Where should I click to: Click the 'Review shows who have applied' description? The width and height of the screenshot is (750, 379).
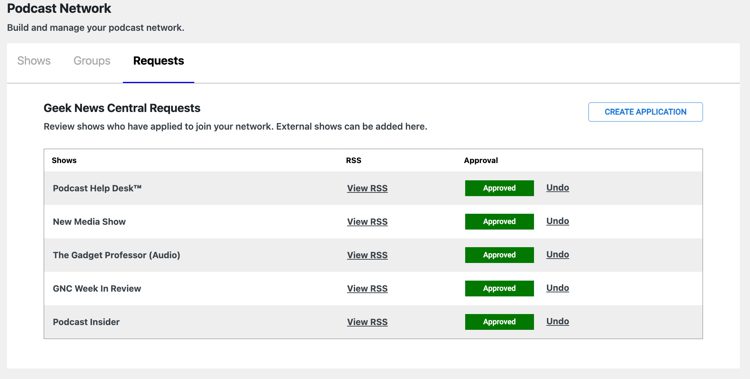click(x=235, y=127)
